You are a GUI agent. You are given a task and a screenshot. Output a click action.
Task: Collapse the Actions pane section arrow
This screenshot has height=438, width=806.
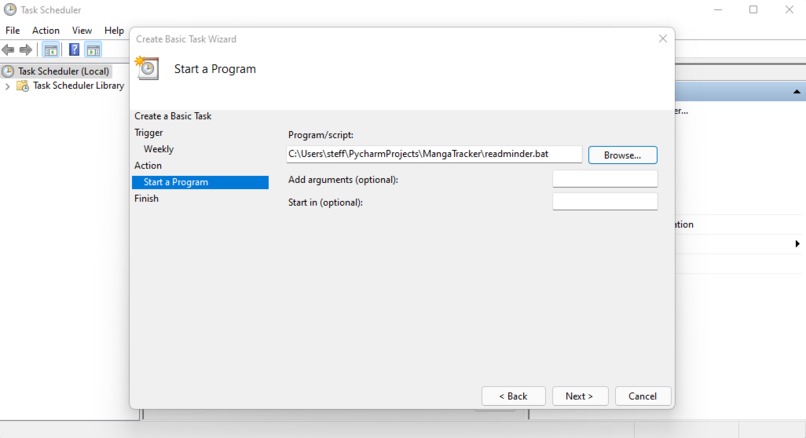(x=796, y=92)
